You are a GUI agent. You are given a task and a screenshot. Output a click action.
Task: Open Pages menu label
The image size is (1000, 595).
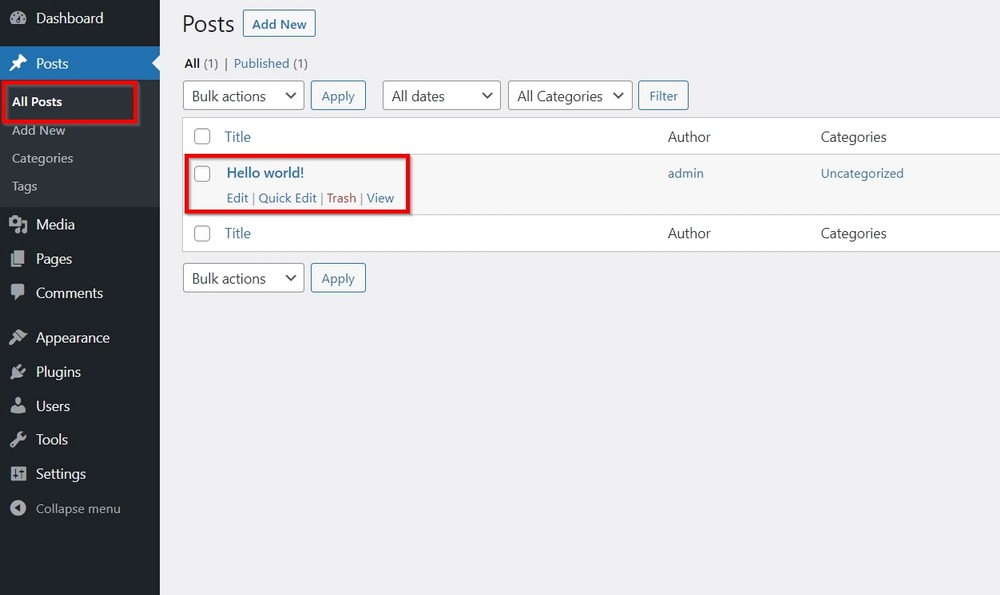tap(54, 259)
